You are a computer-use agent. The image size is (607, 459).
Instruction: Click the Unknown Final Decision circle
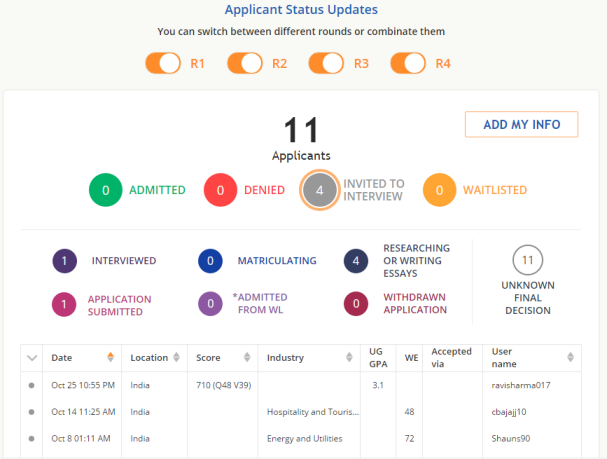(527, 261)
